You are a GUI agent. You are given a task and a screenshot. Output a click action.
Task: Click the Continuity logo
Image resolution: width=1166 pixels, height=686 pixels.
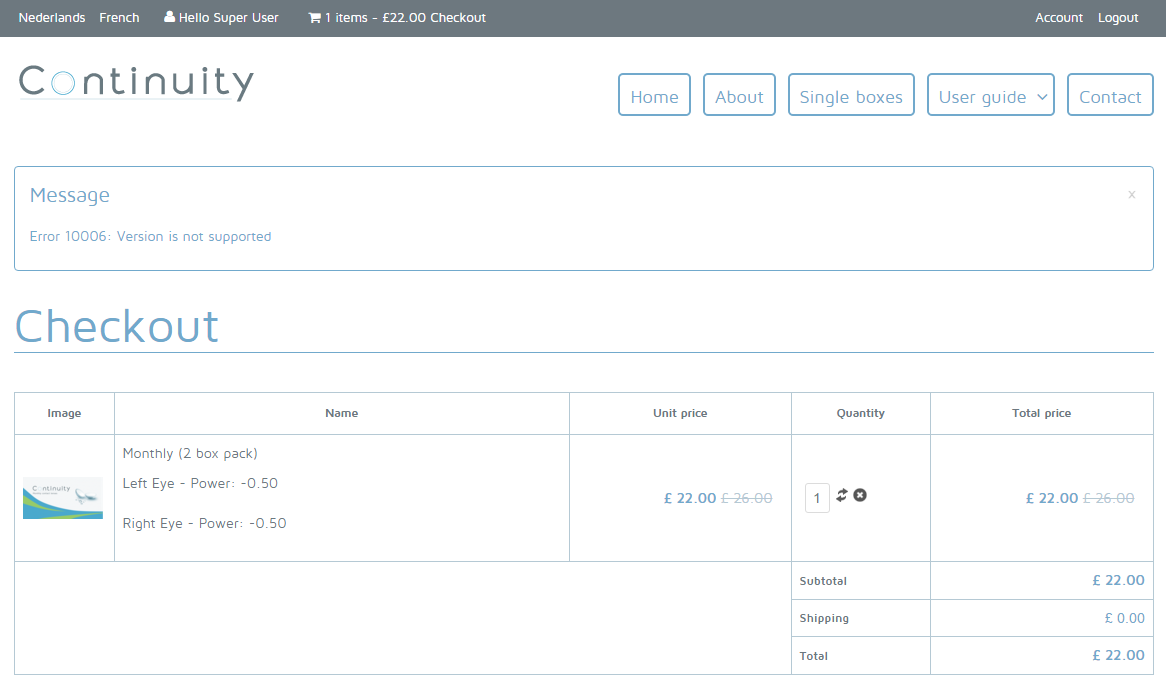[x=136, y=83]
